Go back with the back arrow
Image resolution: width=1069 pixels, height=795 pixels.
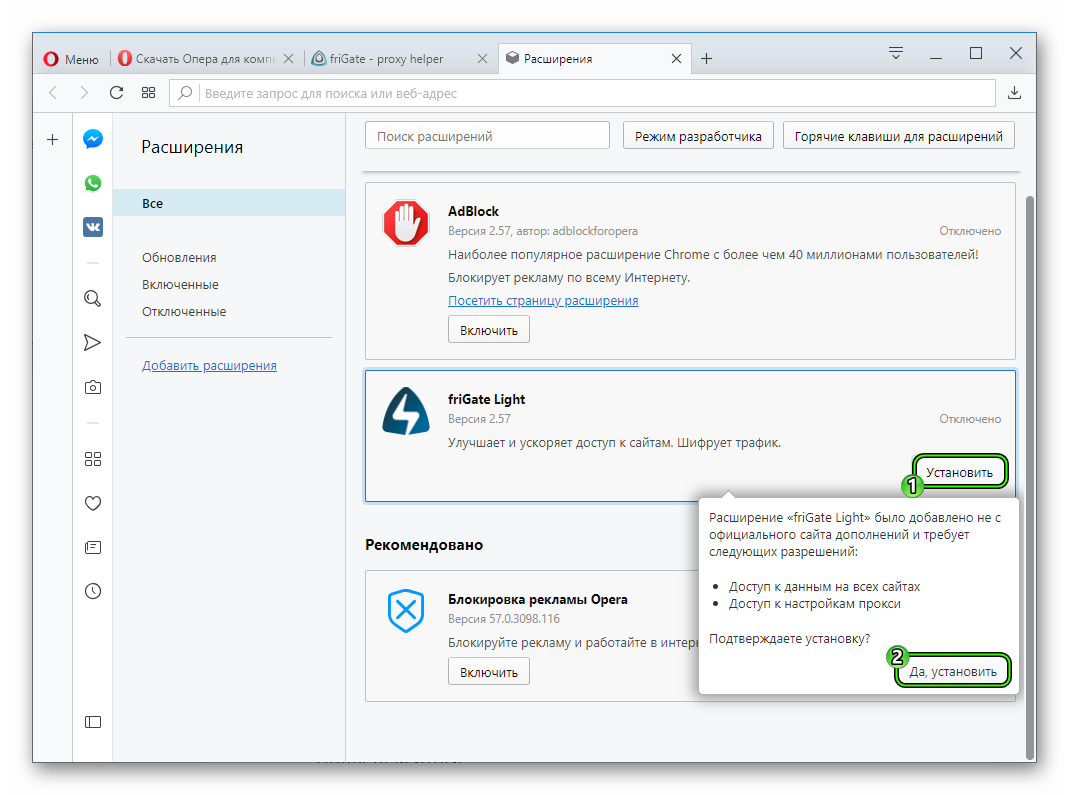pos(53,93)
